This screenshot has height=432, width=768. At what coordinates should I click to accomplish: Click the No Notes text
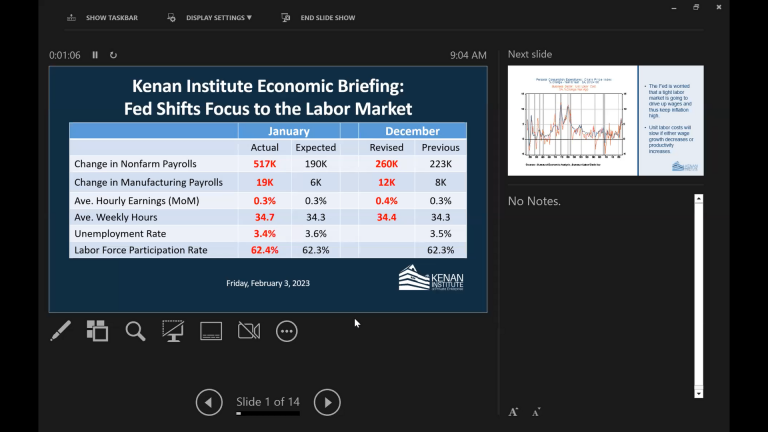534,201
